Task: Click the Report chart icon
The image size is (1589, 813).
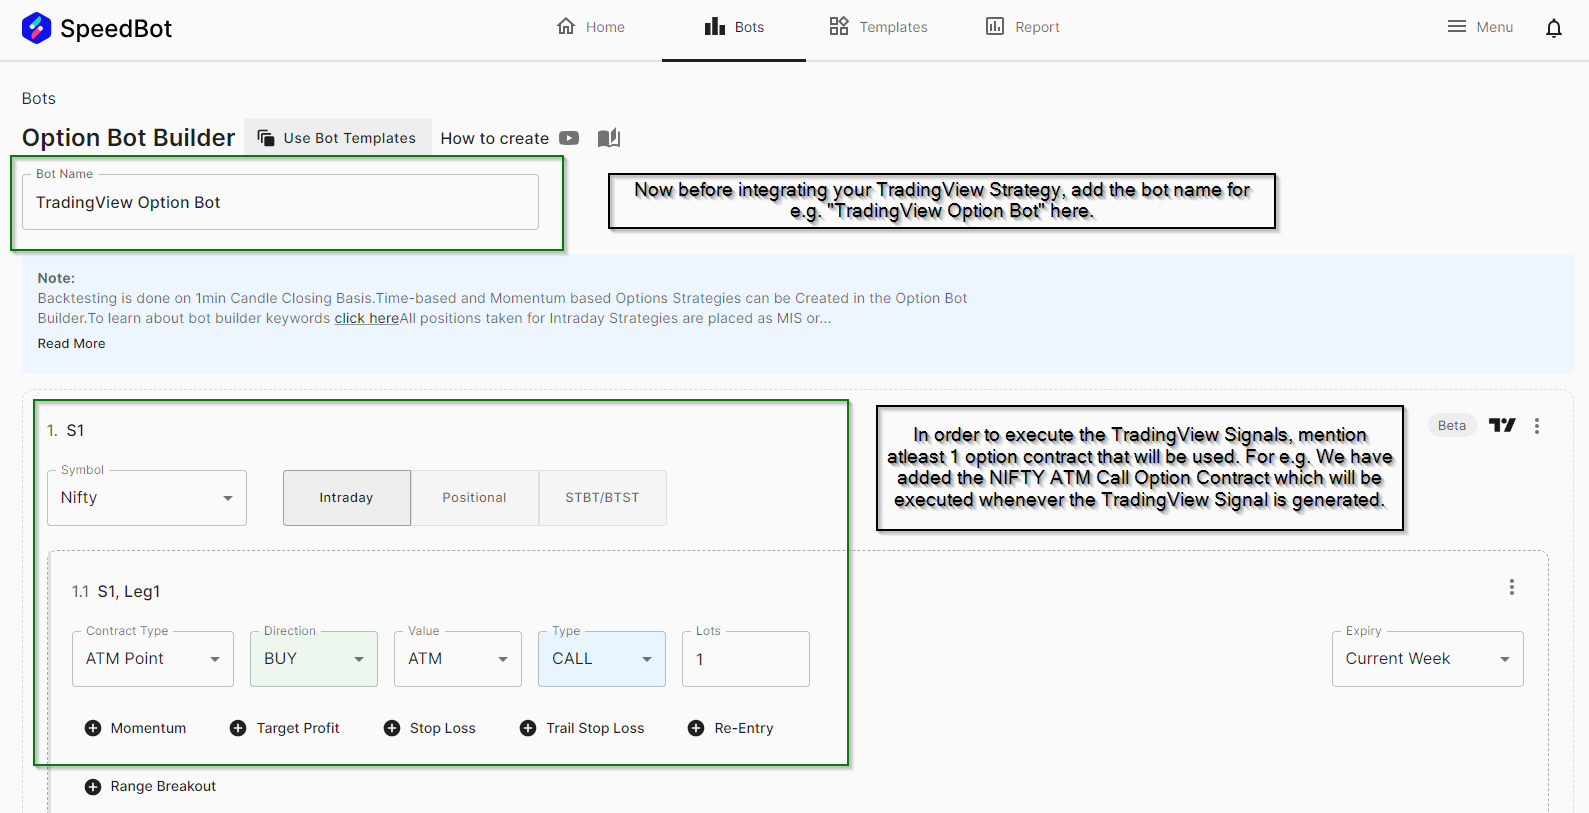Action: [995, 26]
